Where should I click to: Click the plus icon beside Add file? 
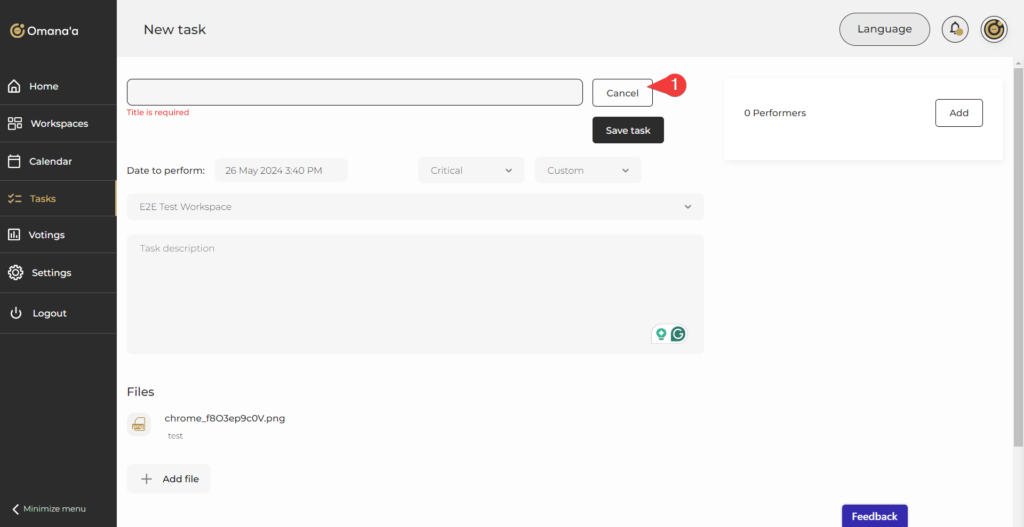(x=146, y=479)
